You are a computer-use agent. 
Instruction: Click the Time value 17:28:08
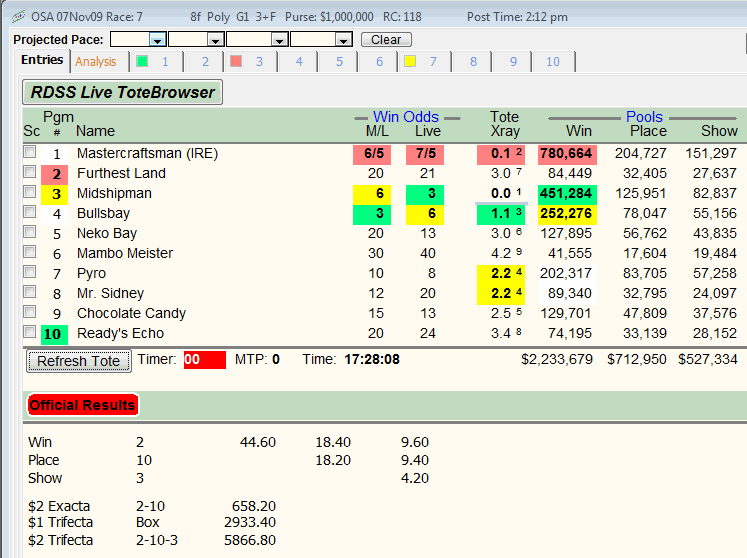[x=372, y=359]
